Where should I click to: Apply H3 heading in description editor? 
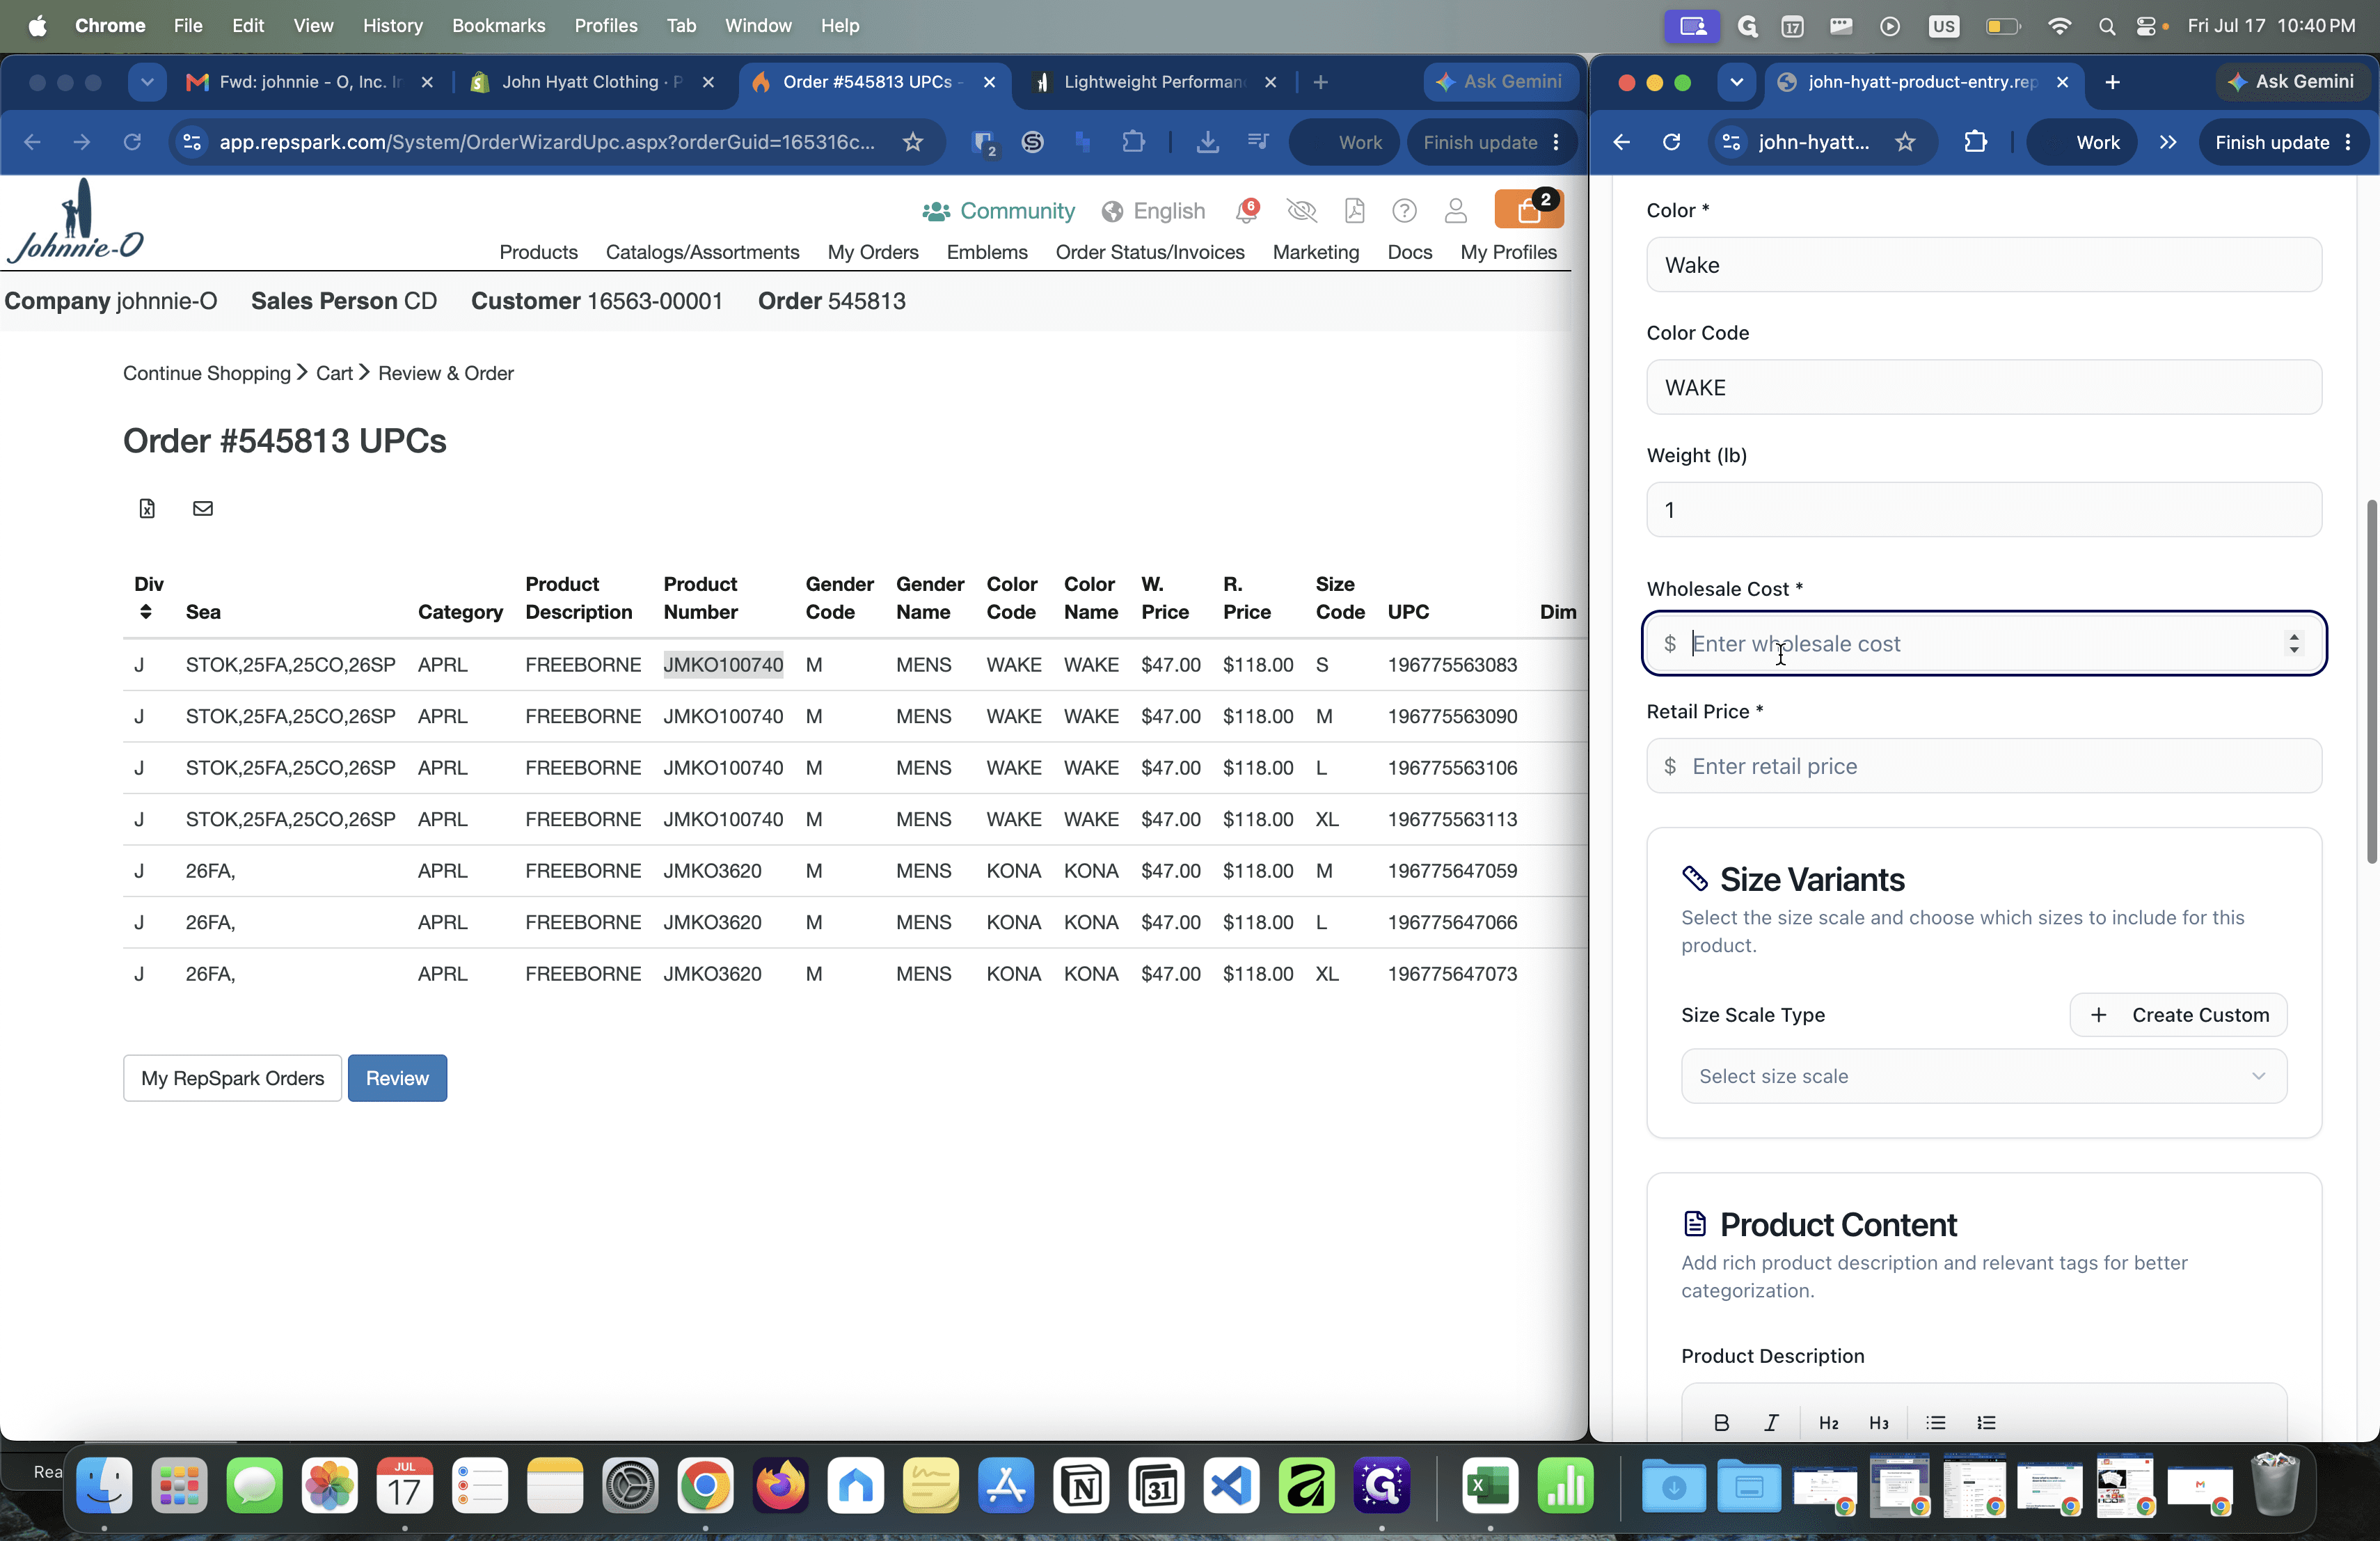pyautogui.click(x=1878, y=1422)
